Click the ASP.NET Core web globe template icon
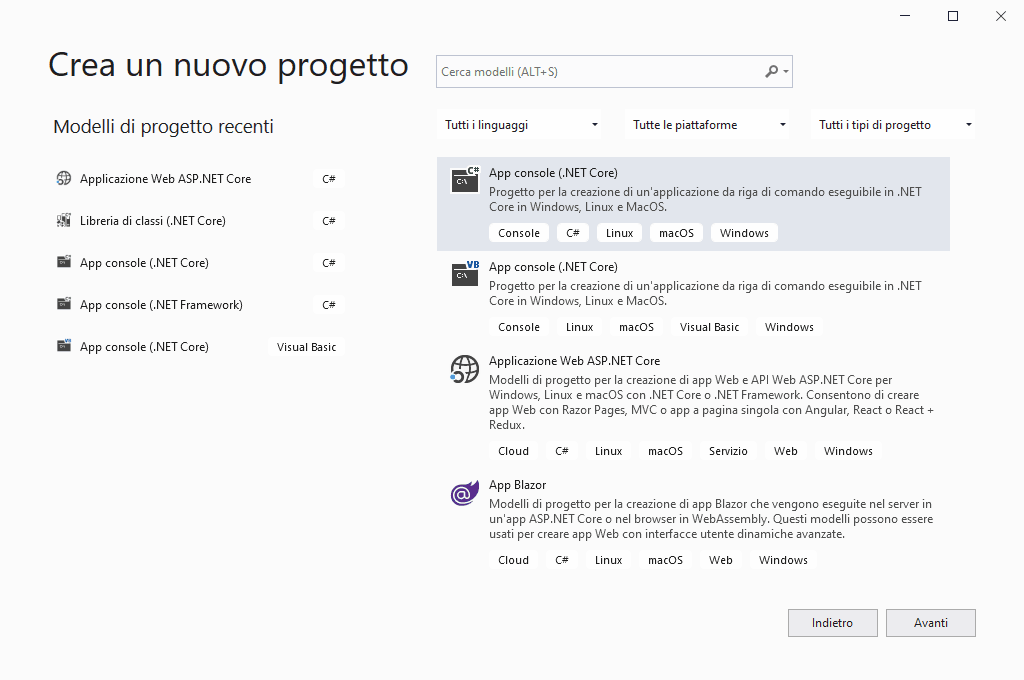 [464, 369]
